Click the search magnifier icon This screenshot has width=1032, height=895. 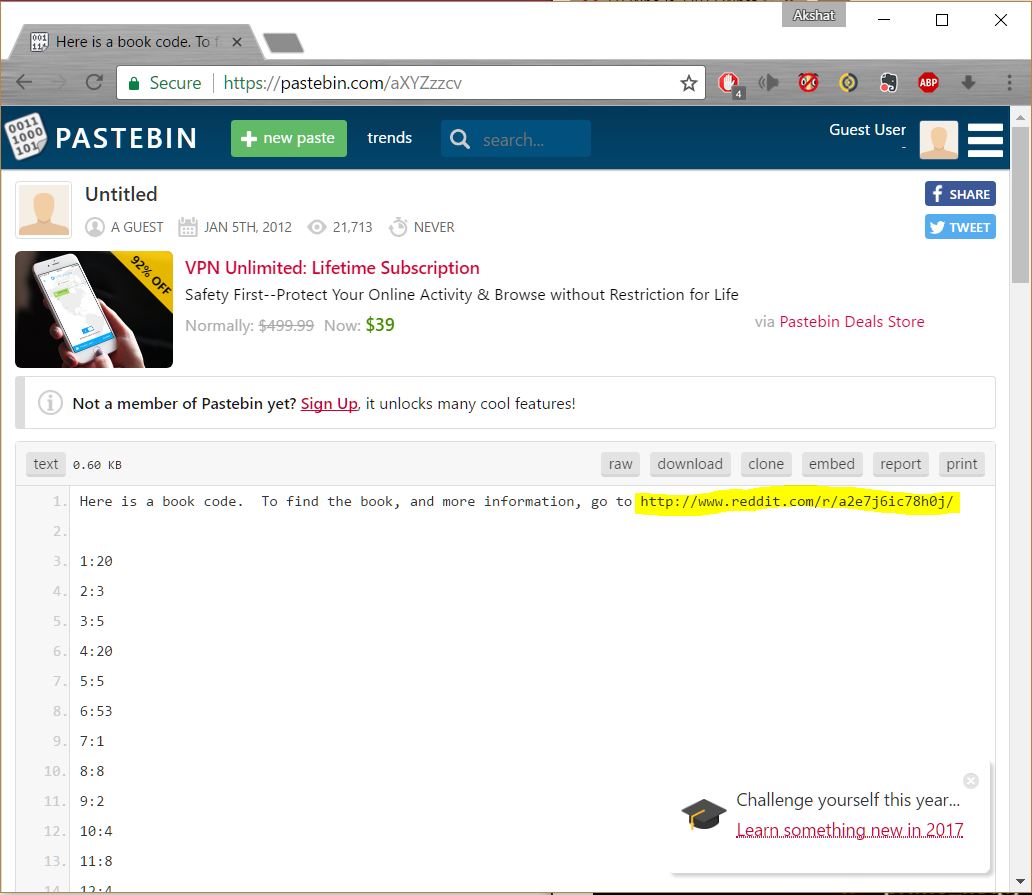459,139
